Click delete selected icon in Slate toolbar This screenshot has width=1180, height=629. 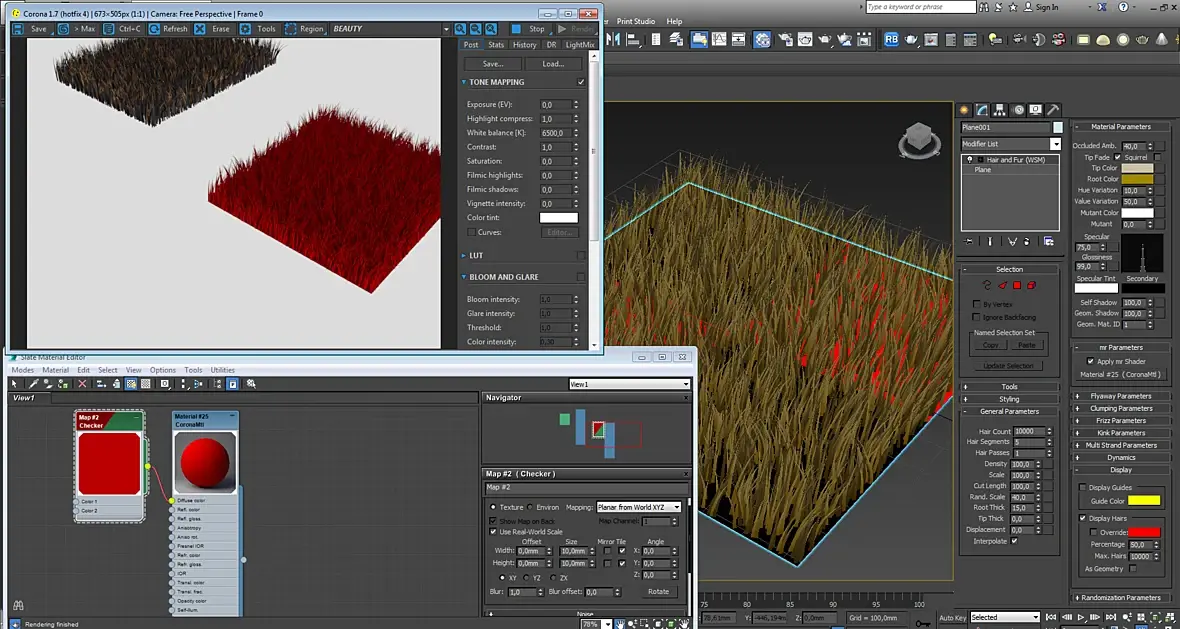[82, 383]
